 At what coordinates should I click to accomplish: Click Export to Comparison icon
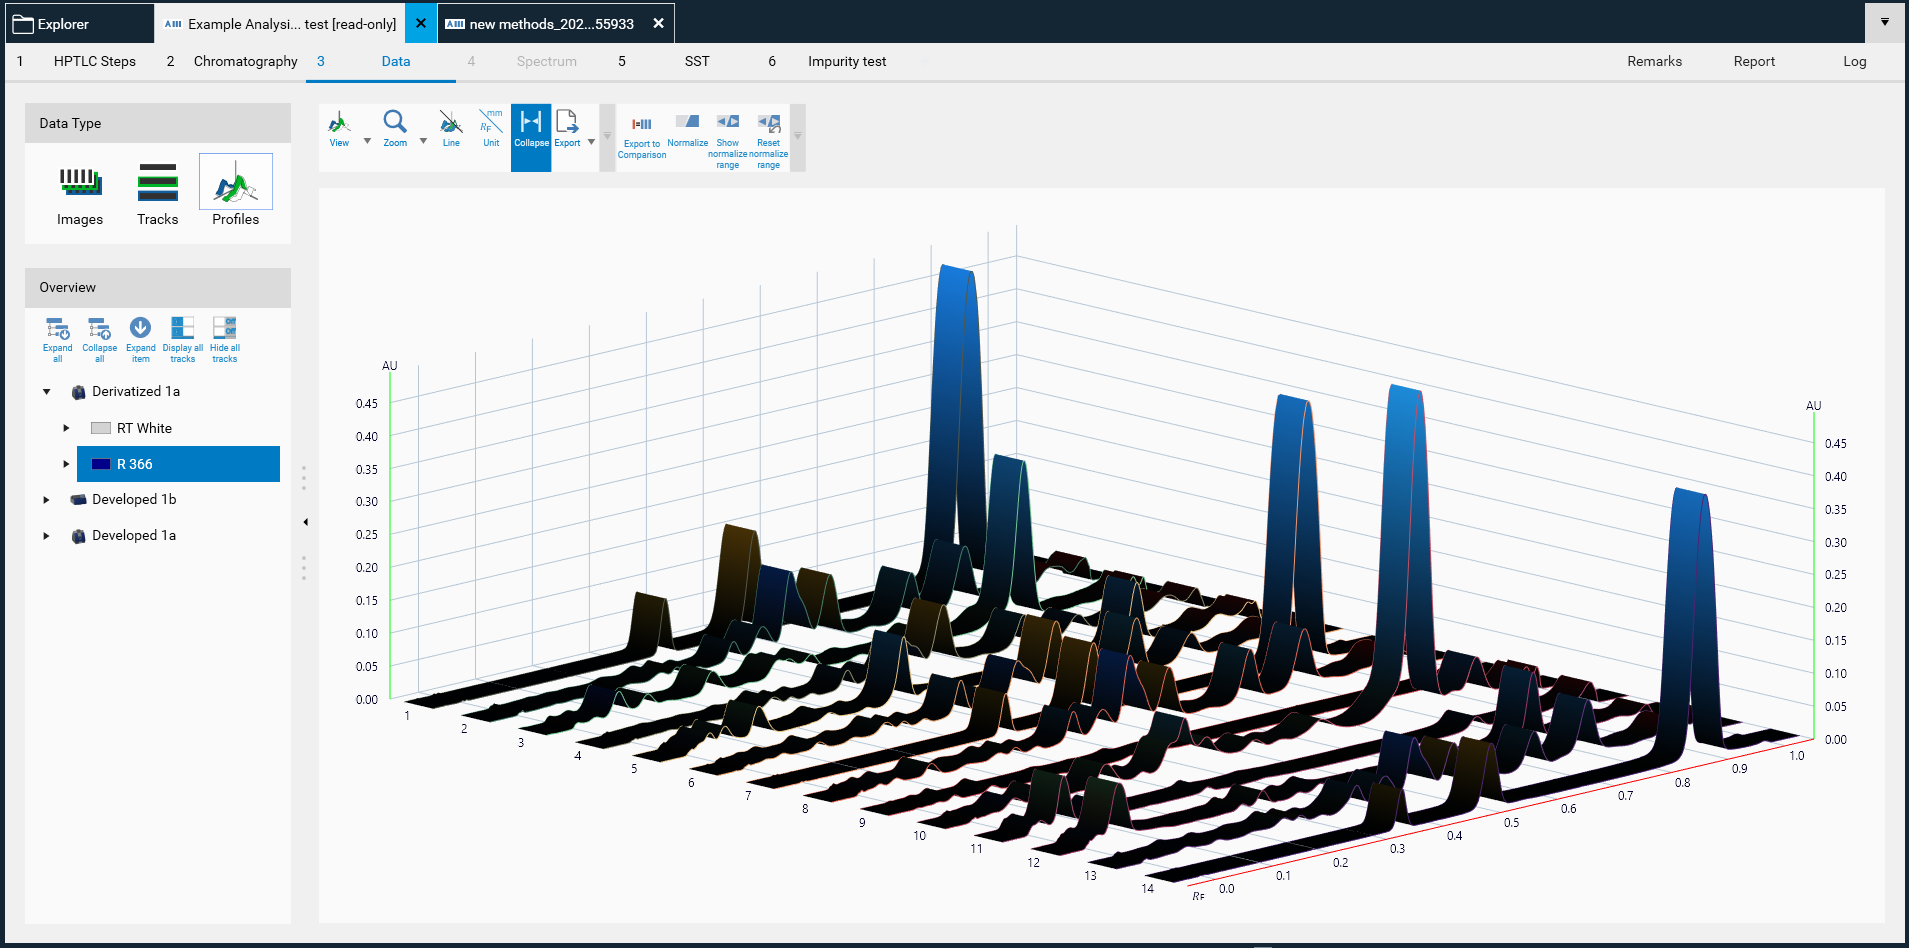click(642, 137)
